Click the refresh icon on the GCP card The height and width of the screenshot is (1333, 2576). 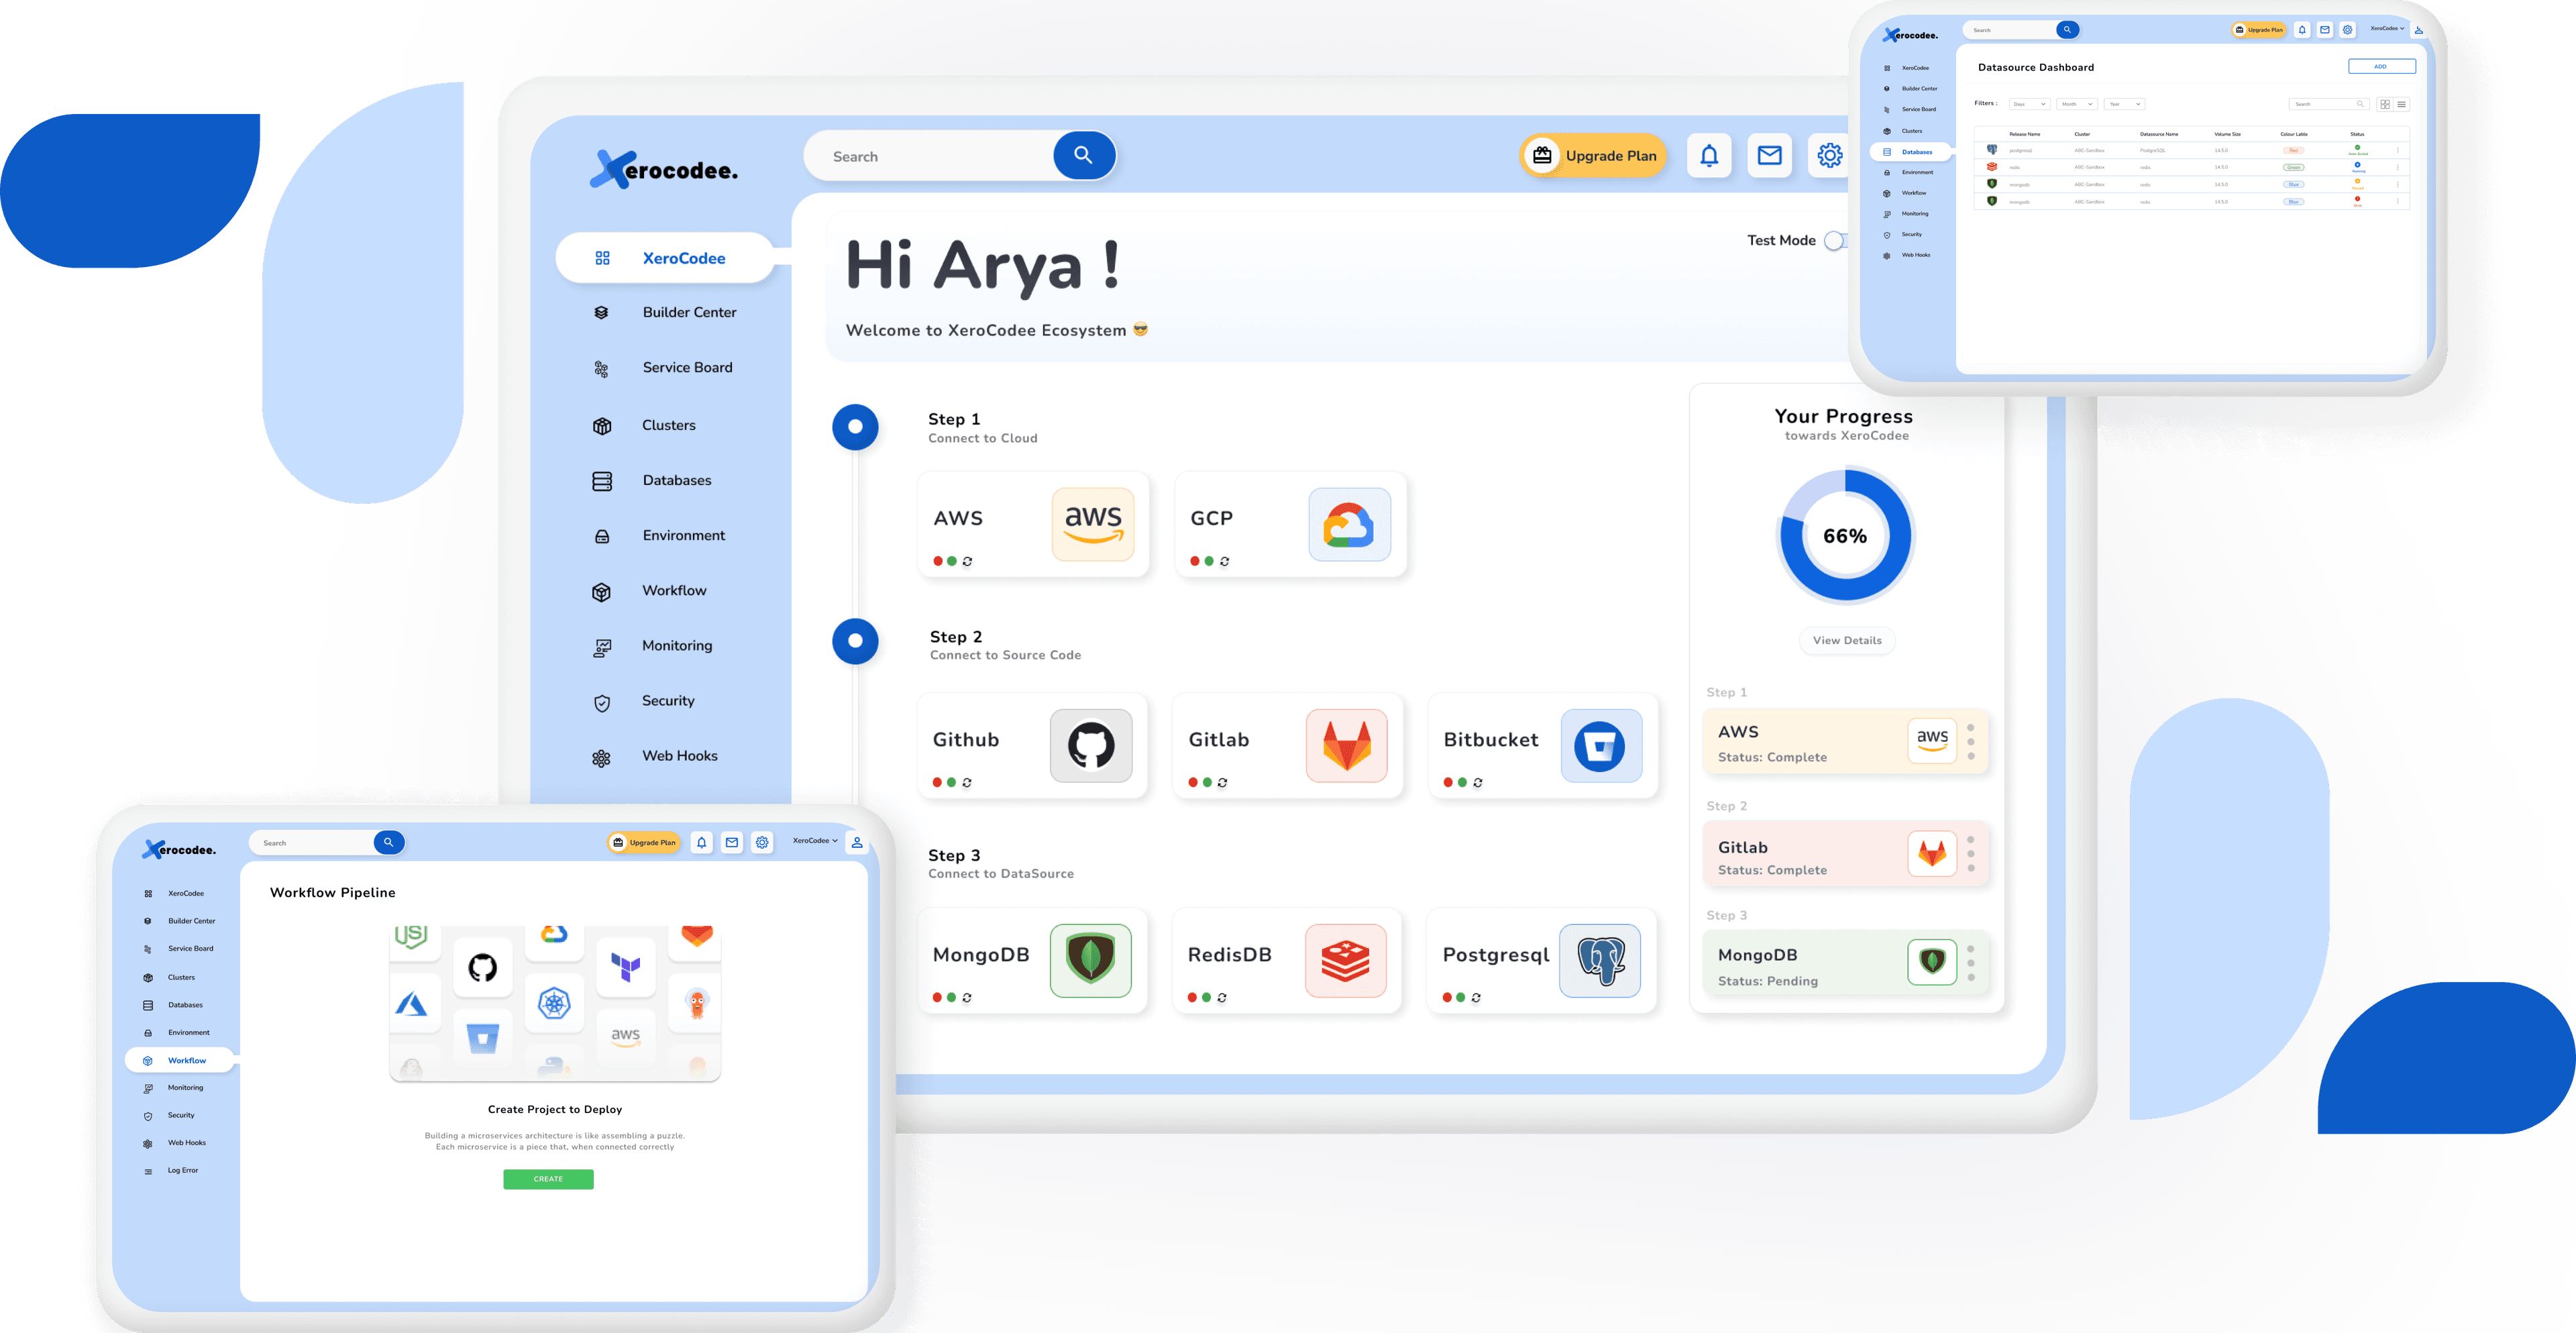click(x=1224, y=561)
